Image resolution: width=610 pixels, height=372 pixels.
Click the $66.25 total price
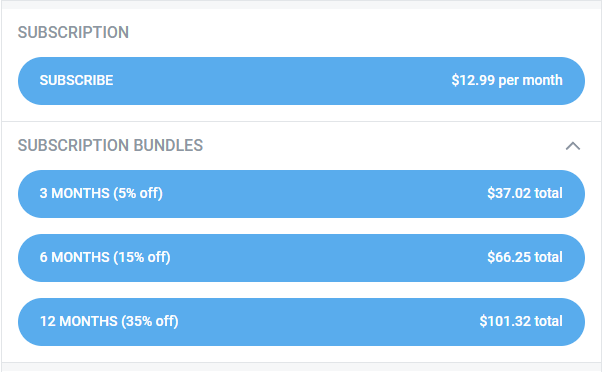[x=525, y=257]
